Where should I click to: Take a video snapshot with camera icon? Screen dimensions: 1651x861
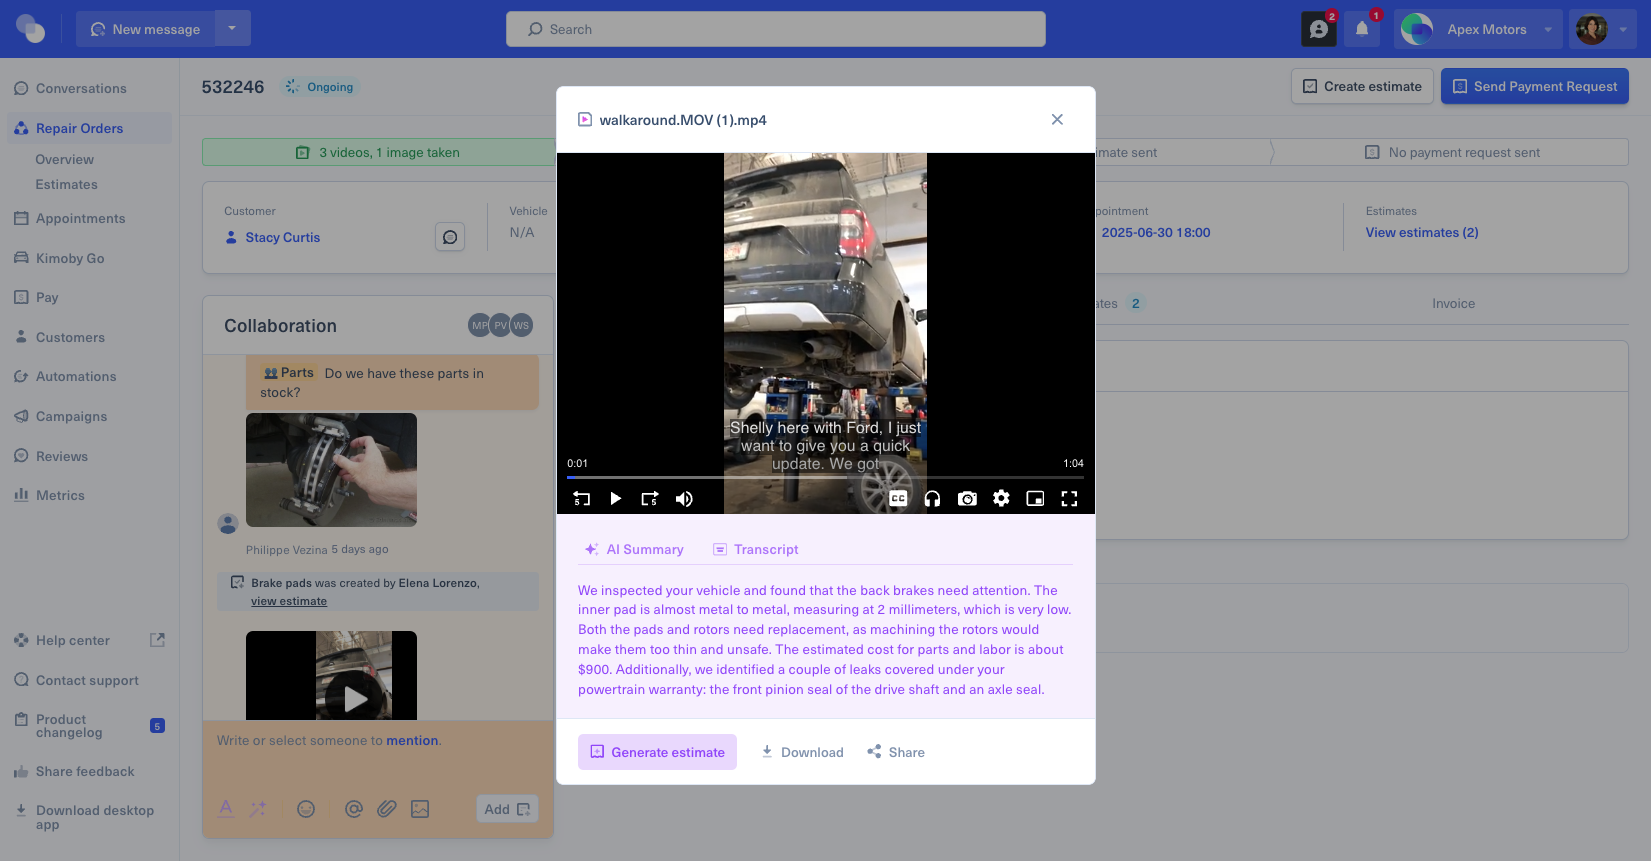[967, 498]
